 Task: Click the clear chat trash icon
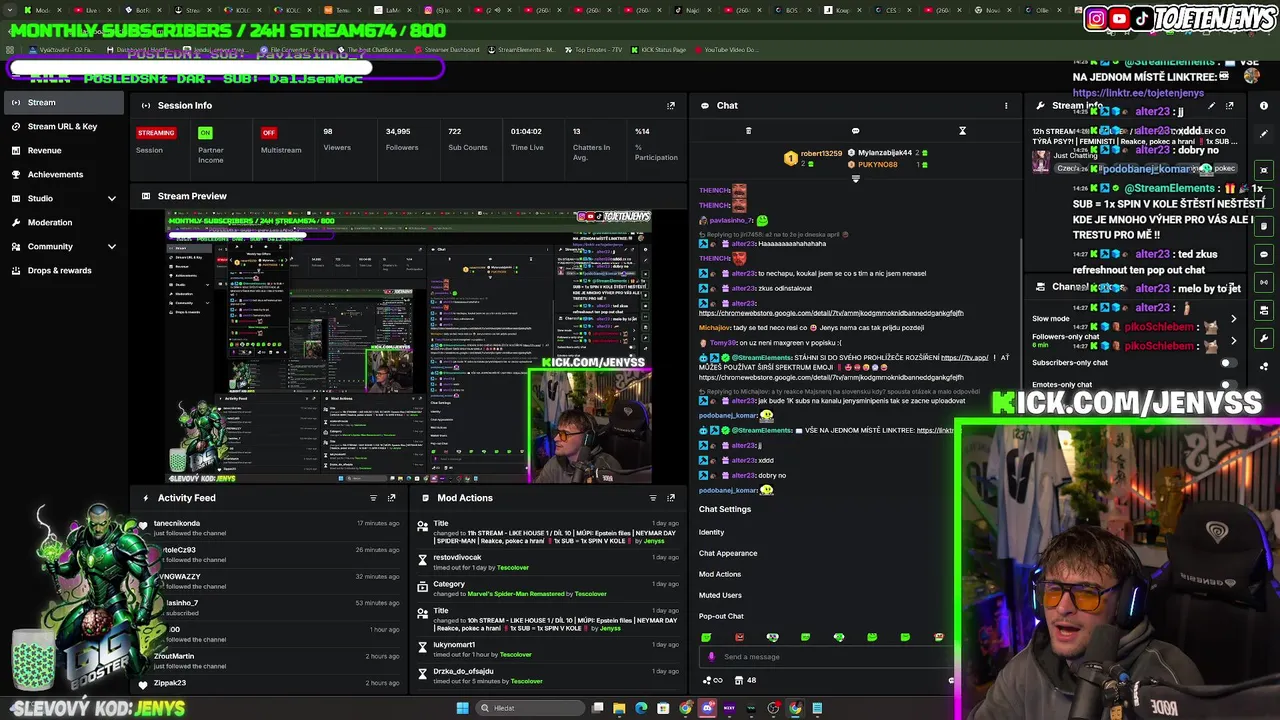click(x=748, y=131)
